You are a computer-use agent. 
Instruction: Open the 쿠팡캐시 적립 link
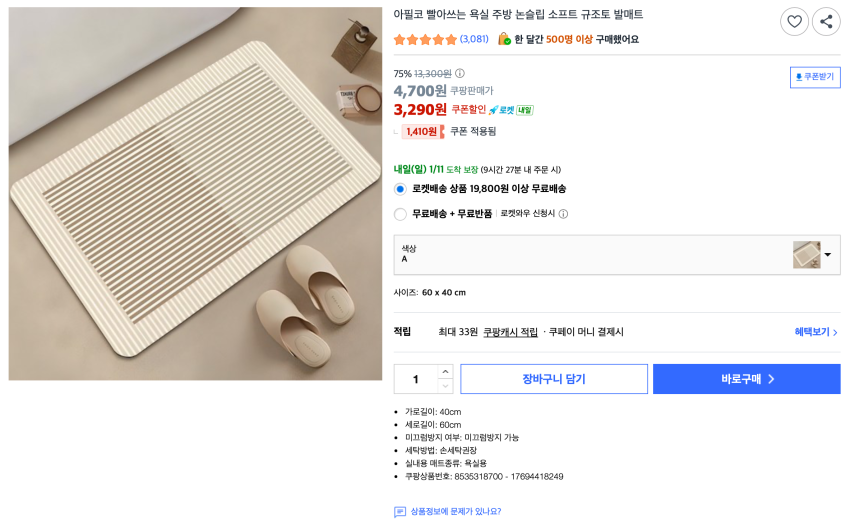510,332
